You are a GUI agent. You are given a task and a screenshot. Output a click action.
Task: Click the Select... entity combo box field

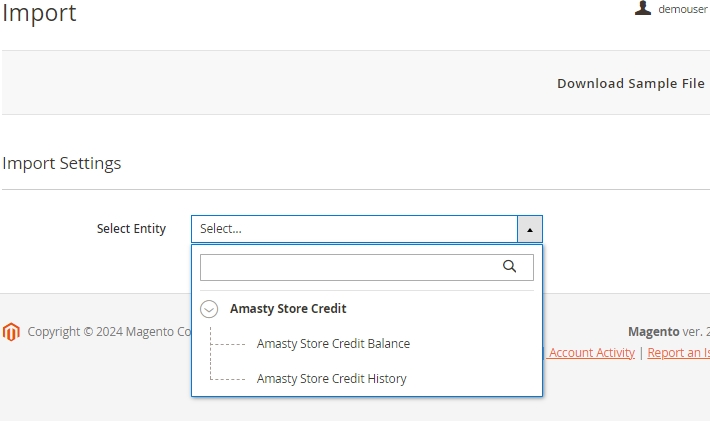pos(355,229)
